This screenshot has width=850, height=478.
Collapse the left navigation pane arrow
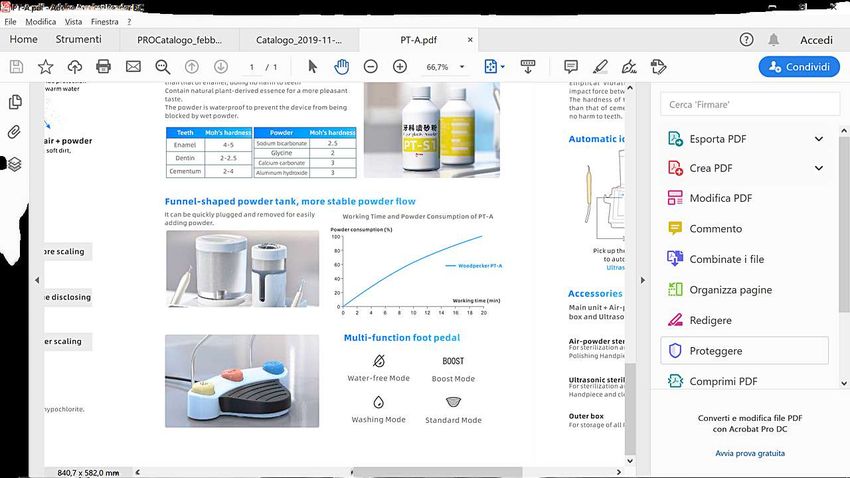tap(37, 280)
